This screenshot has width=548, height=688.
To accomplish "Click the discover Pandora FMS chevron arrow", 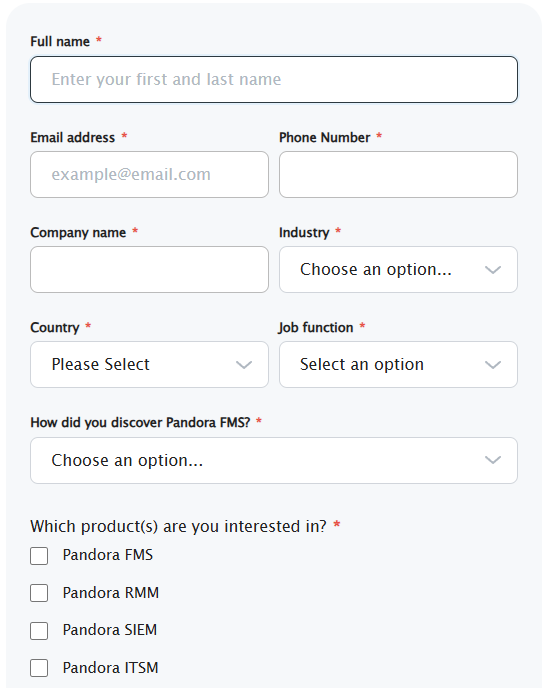I will pos(493,460).
